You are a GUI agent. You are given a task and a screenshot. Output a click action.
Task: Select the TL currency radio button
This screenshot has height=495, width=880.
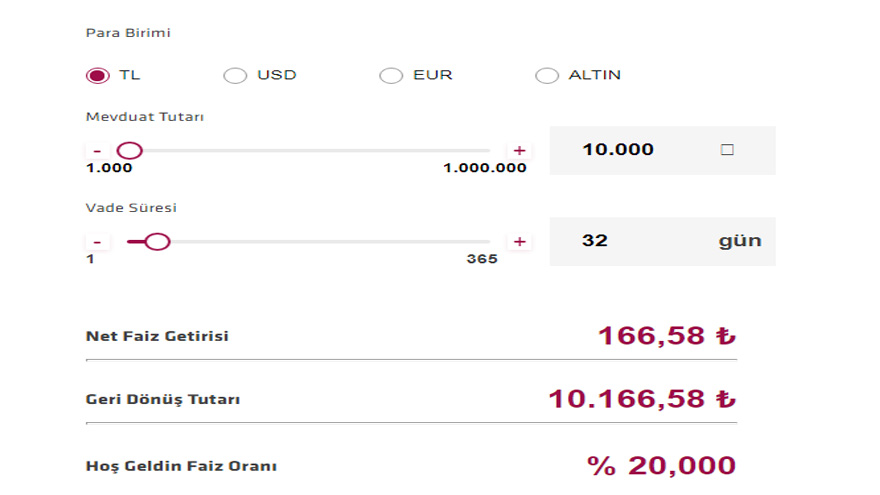click(98, 75)
